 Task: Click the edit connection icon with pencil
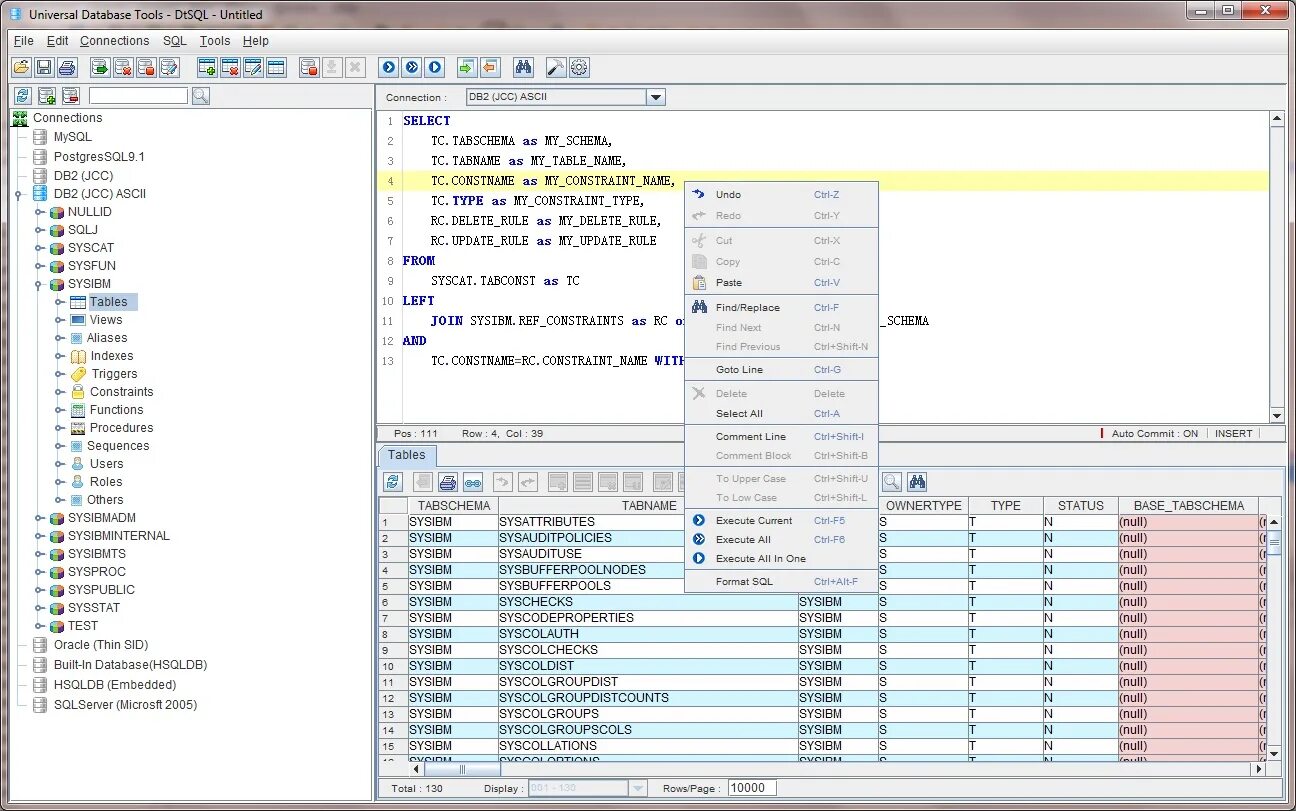[169, 67]
